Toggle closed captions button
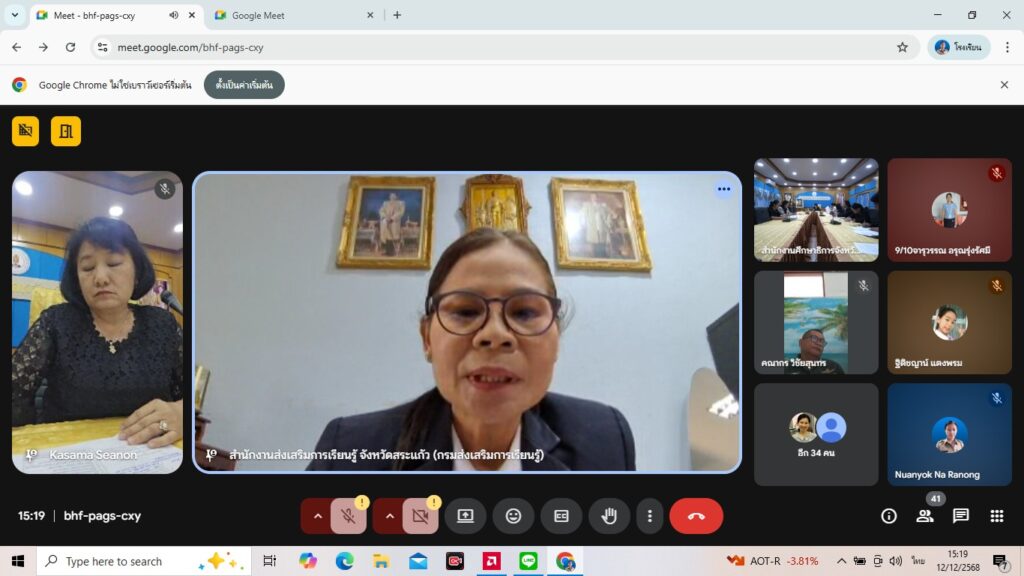1024x576 pixels. tap(561, 516)
